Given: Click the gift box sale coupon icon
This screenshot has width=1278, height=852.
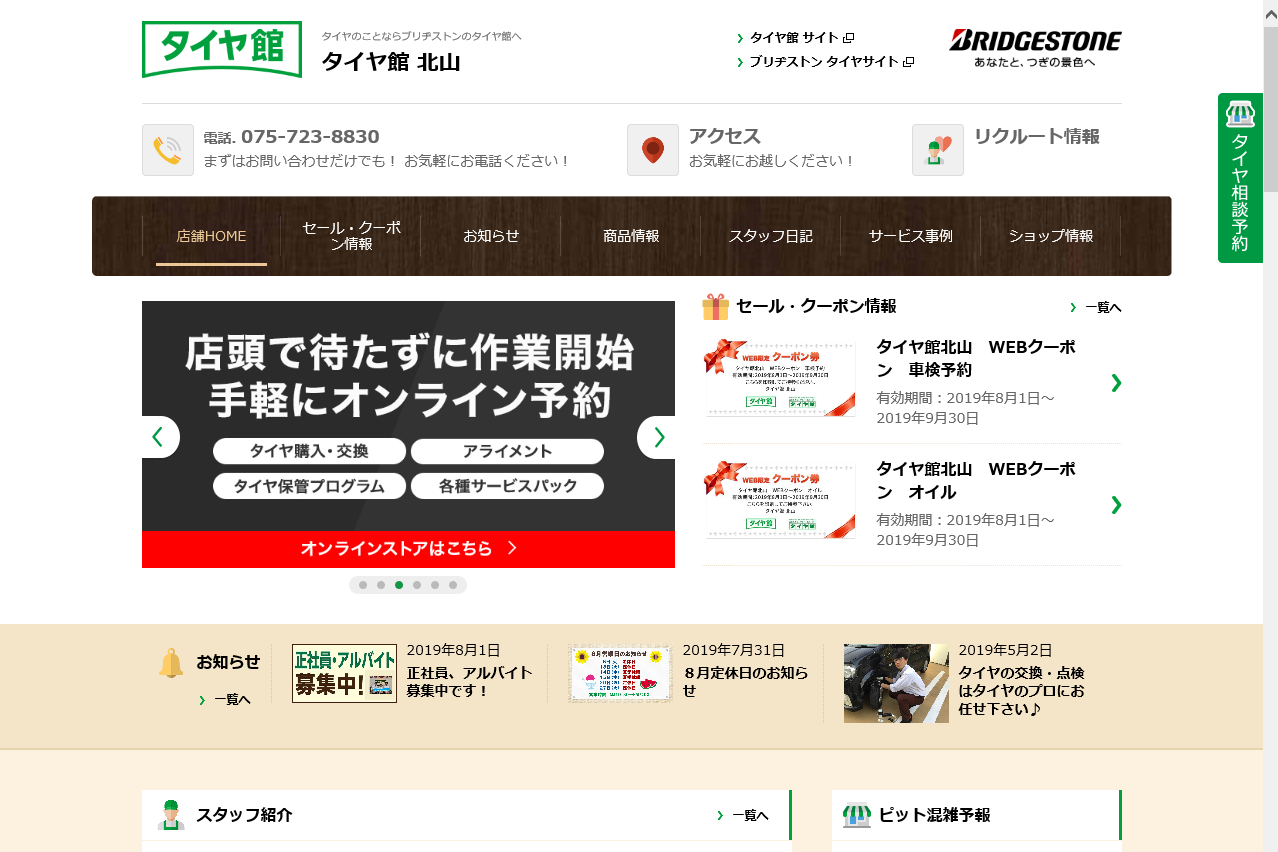Looking at the screenshot, I should pos(715,307).
